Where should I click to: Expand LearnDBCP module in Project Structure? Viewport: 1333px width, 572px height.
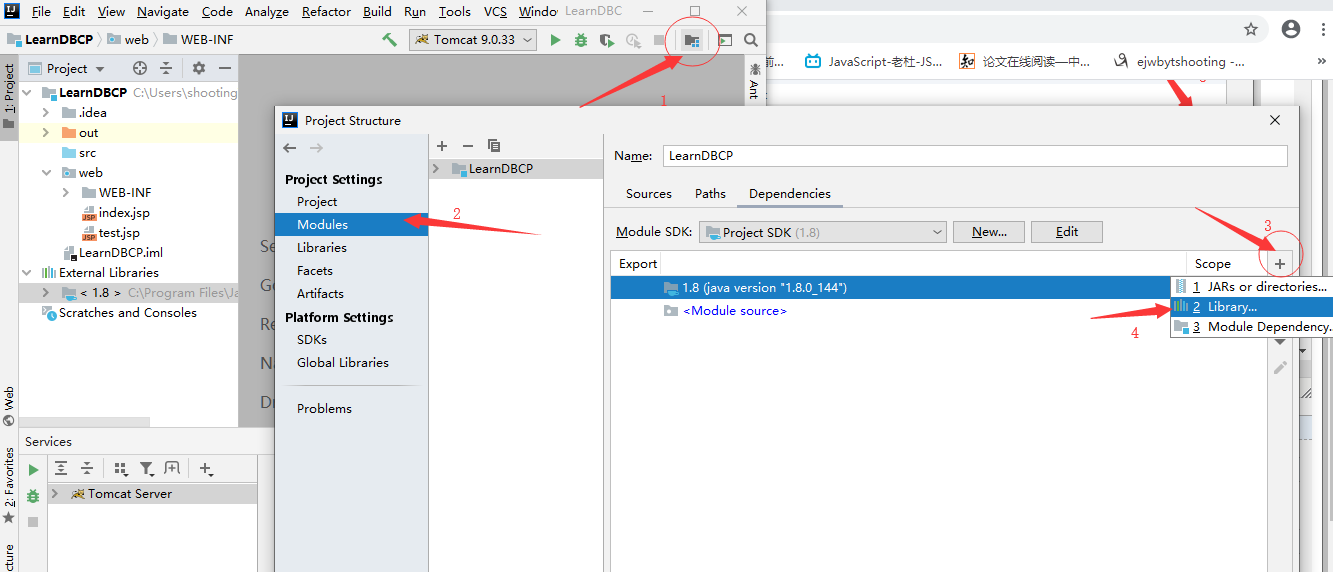pyautogui.click(x=436, y=169)
